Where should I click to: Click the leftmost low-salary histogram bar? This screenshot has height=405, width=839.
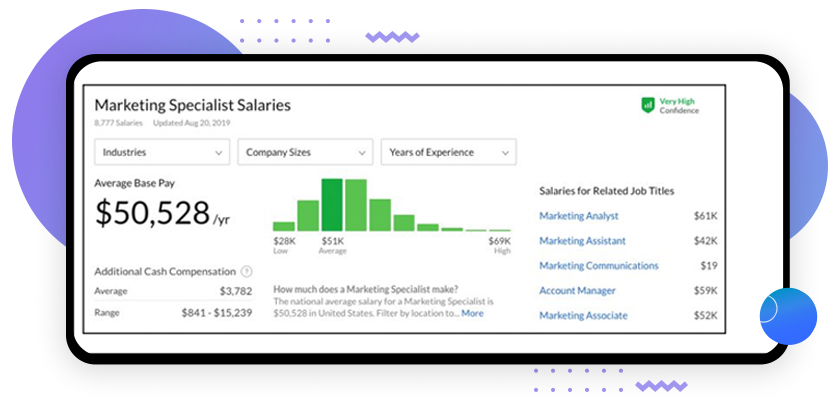click(x=284, y=226)
